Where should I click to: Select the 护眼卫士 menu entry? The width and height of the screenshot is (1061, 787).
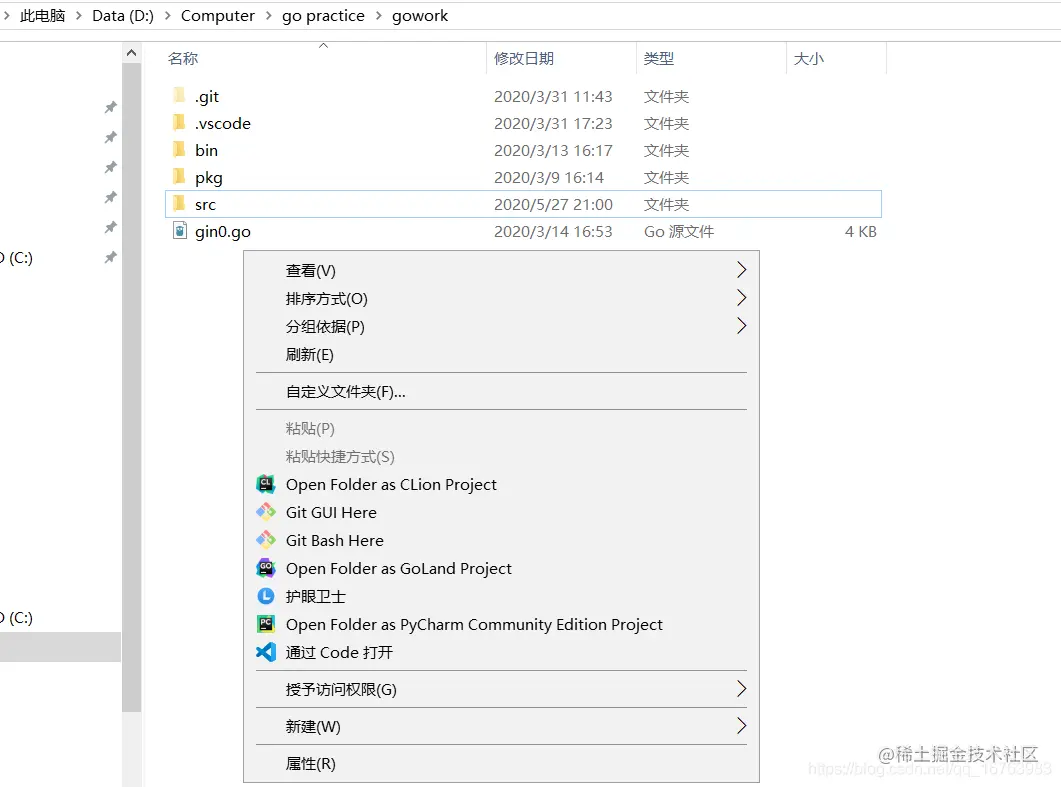coord(501,597)
